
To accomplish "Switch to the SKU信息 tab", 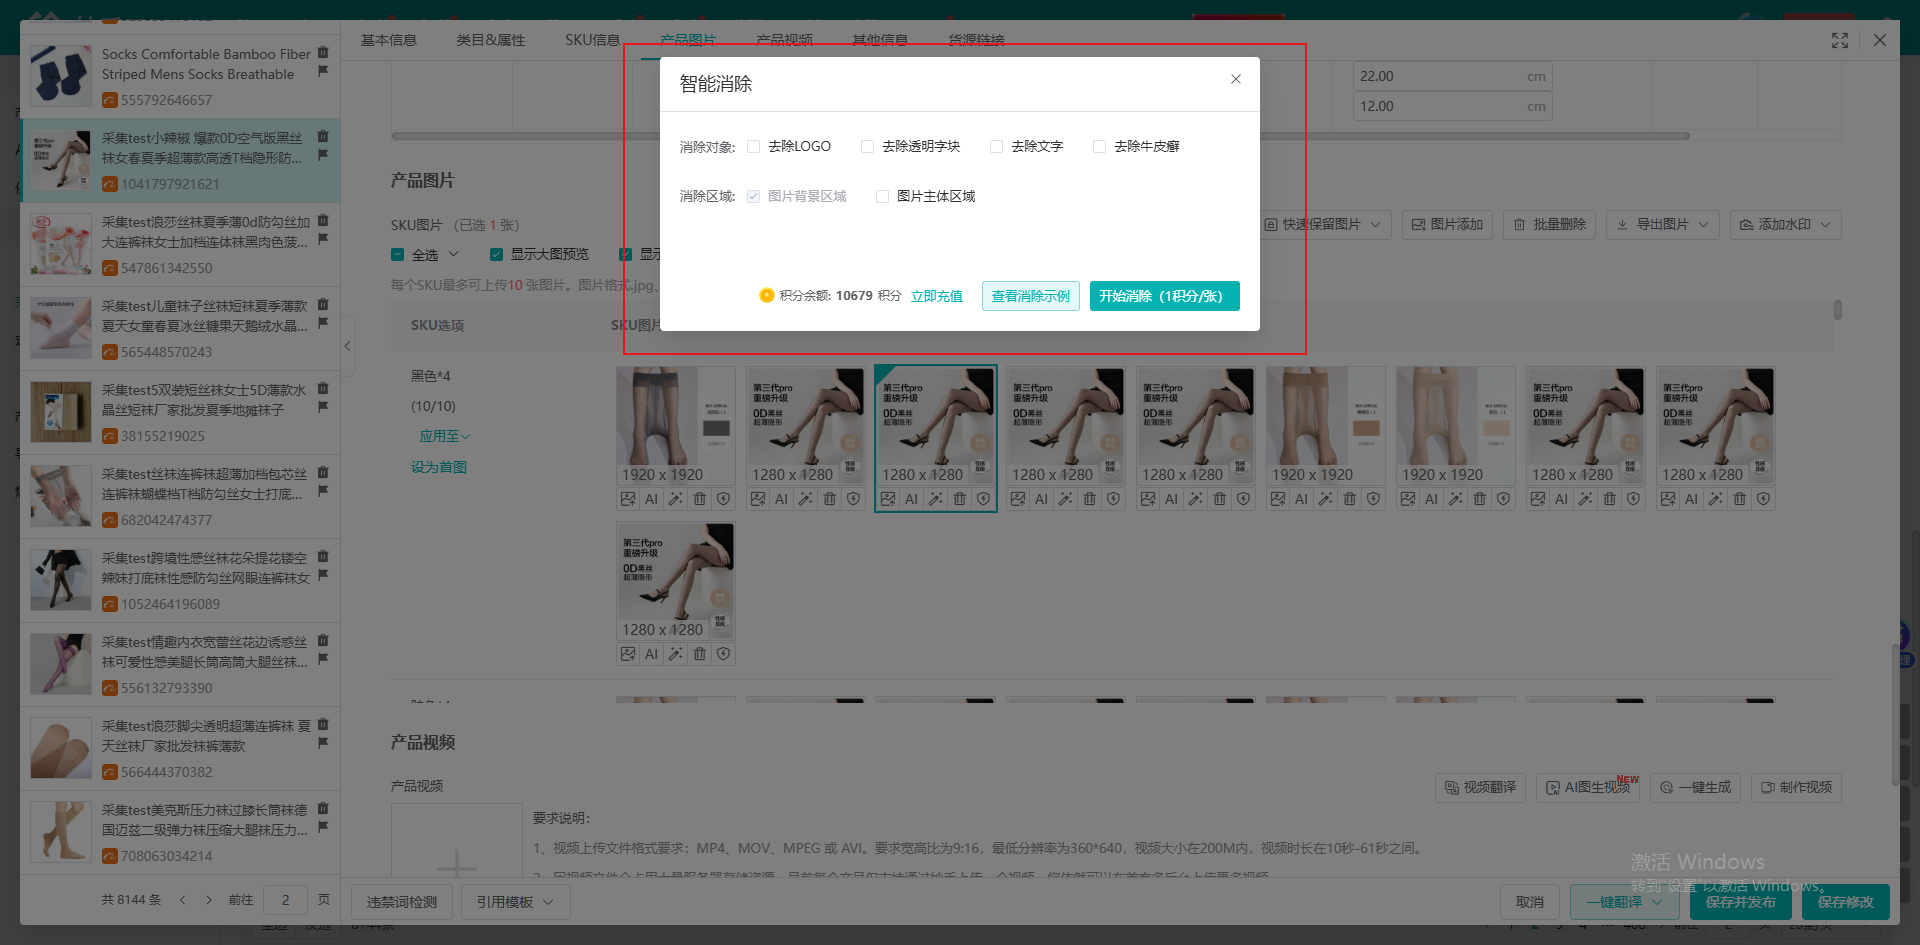I will (593, 40).
